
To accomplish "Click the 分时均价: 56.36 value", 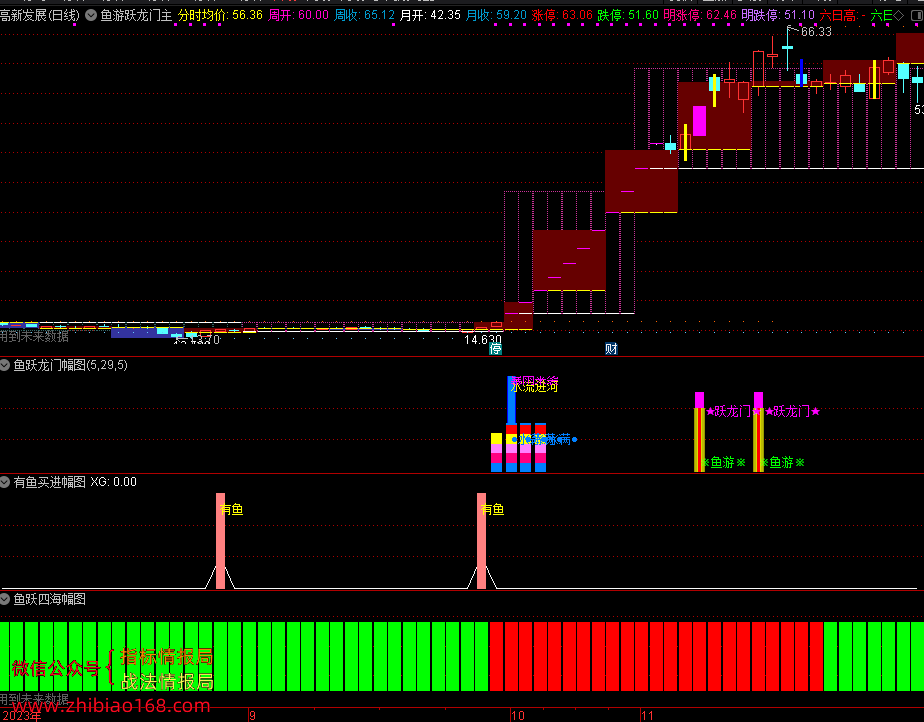I will tap(220, 15).
